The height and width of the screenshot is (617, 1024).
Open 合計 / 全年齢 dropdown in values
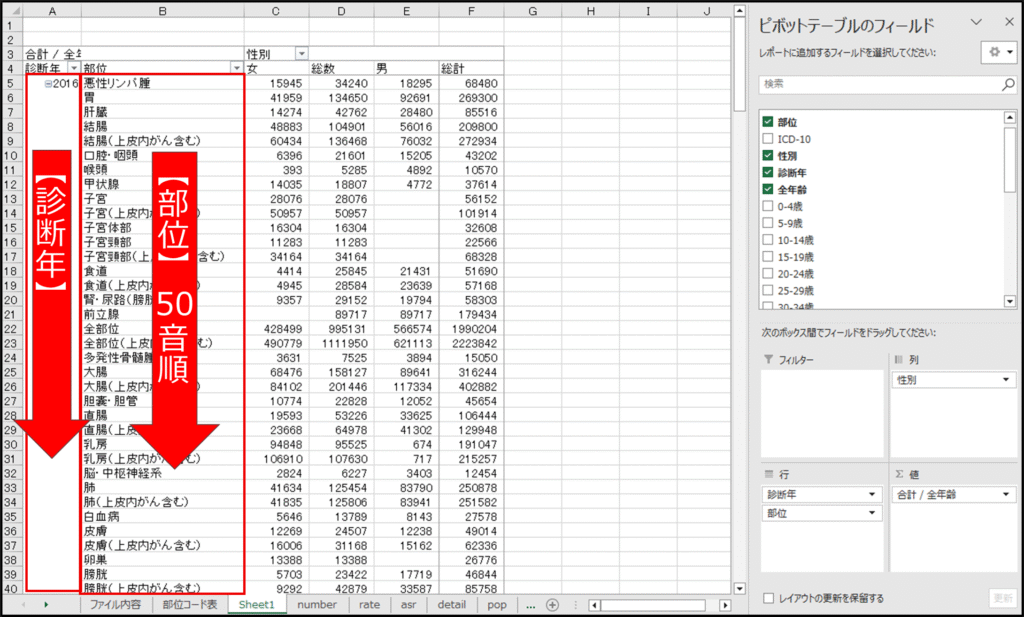pos(1003,494)
